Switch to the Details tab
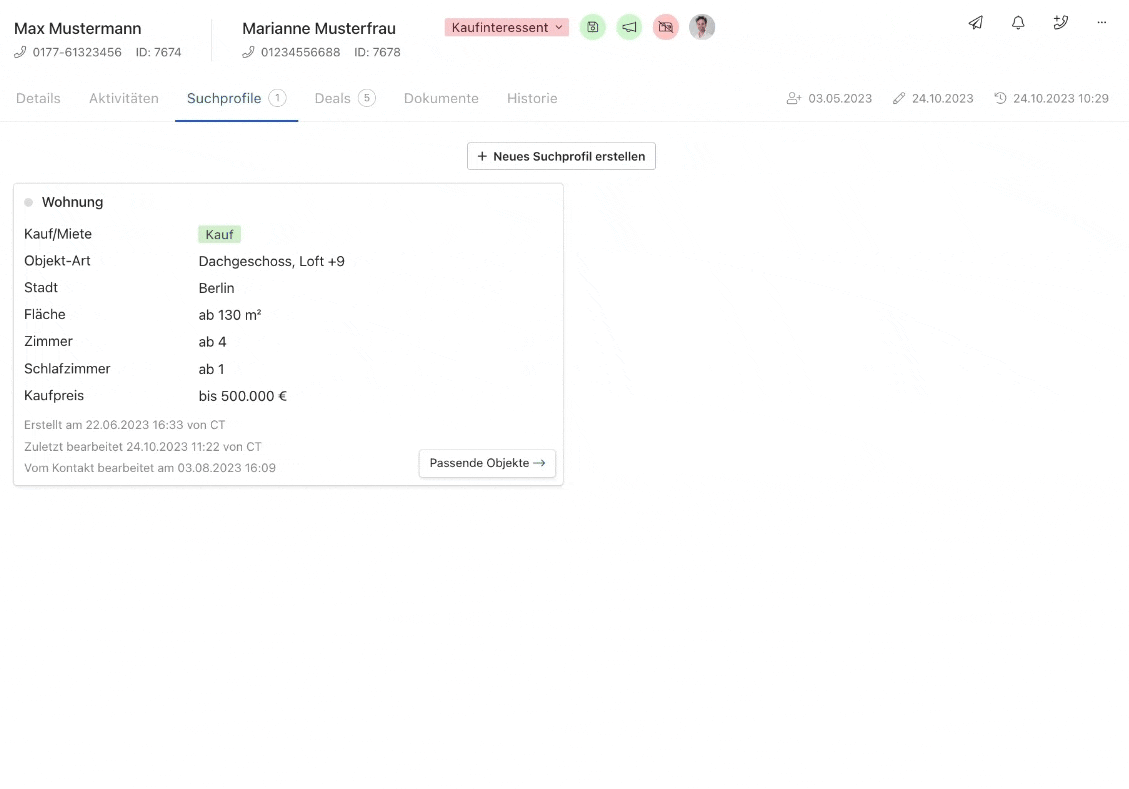The width and height of the screenshot is (1129, 789). coord(38,98)
